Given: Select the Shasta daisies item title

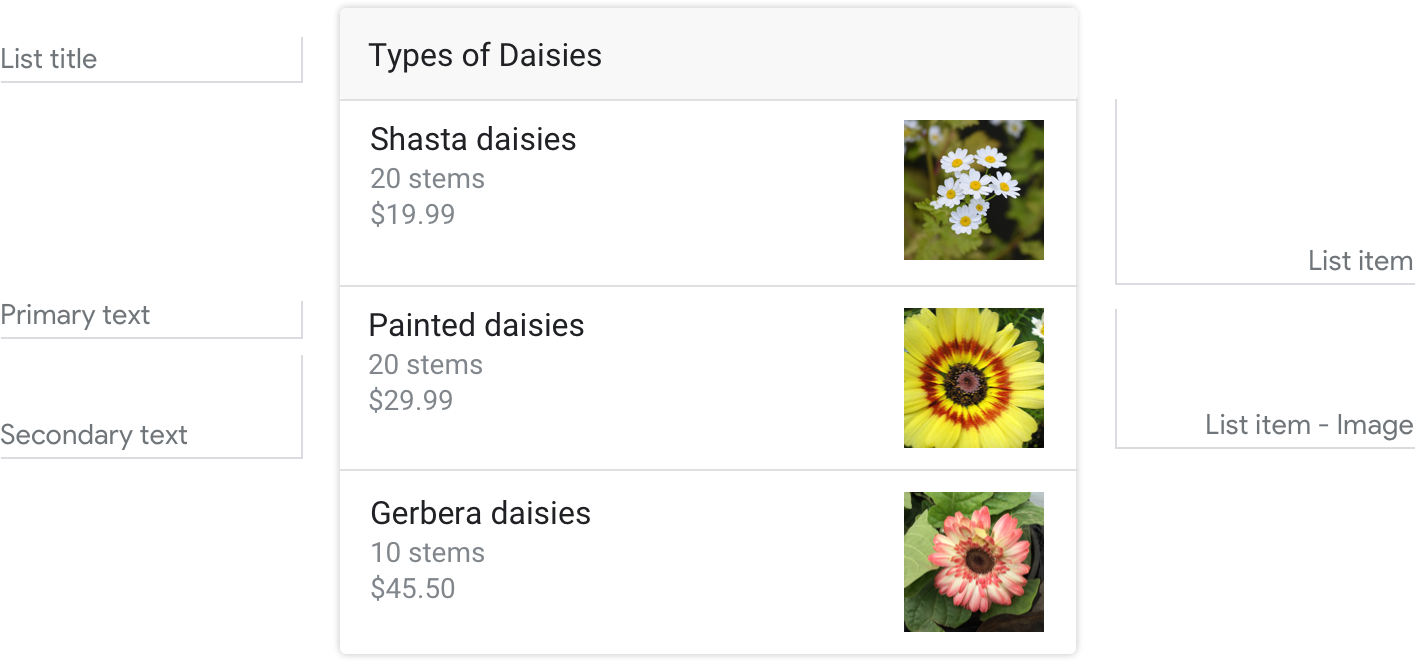Looking at the screenshot, I should pos(473,139).
